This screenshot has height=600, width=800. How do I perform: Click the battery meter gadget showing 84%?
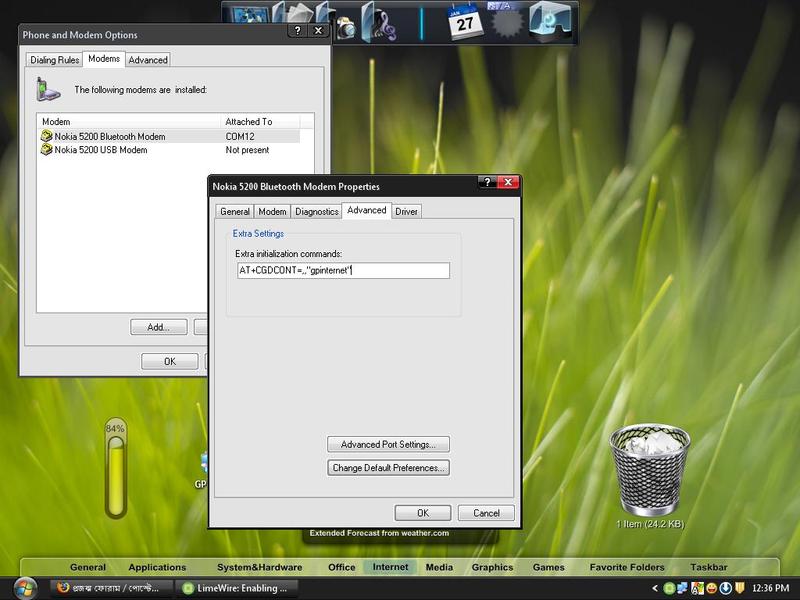(116, 468)
